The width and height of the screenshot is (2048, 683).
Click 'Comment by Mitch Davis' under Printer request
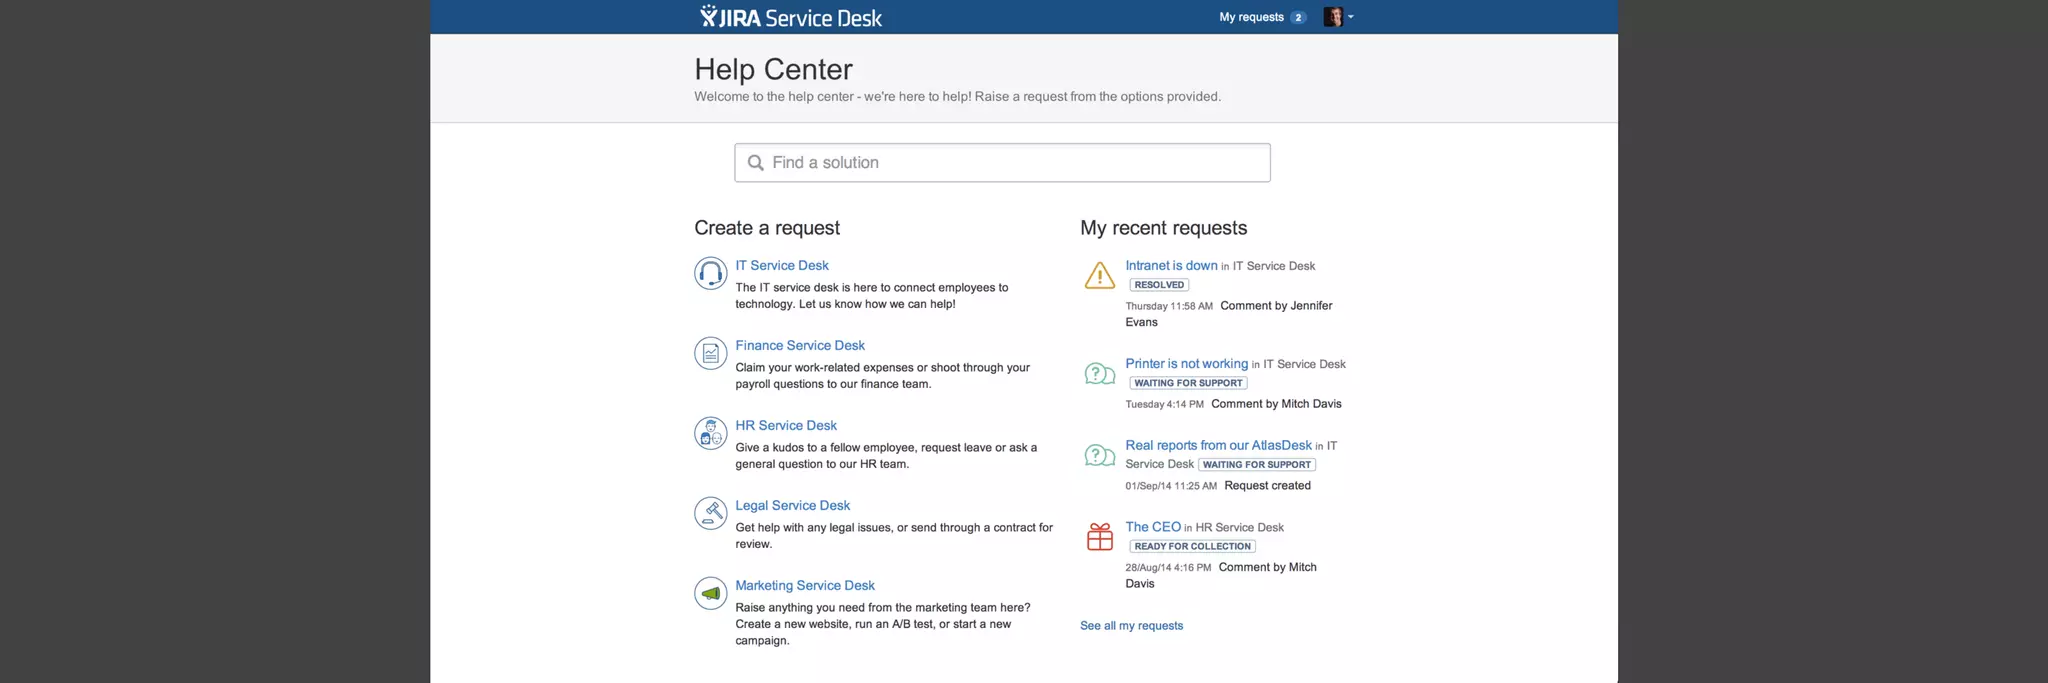pos(1276,404)
